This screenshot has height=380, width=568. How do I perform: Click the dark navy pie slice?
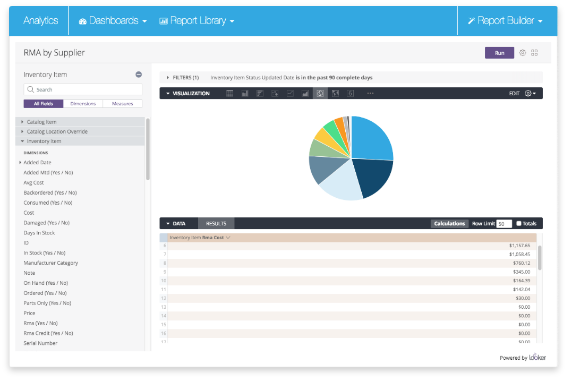[373, 176]
